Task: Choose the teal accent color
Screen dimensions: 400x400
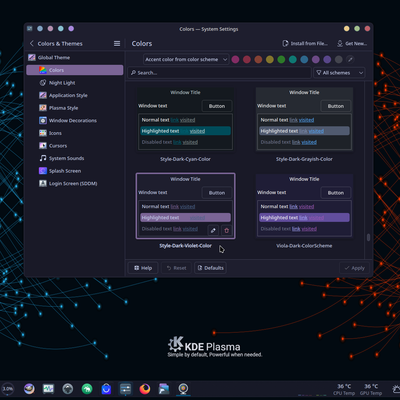Action: pos(293,59)
